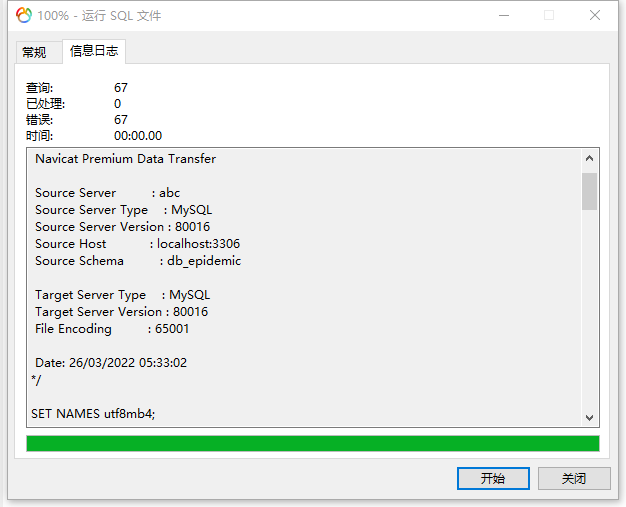Click the log scrollbar up arrow
The height and width of the screenshot is (507, 626).
[589, 158]
